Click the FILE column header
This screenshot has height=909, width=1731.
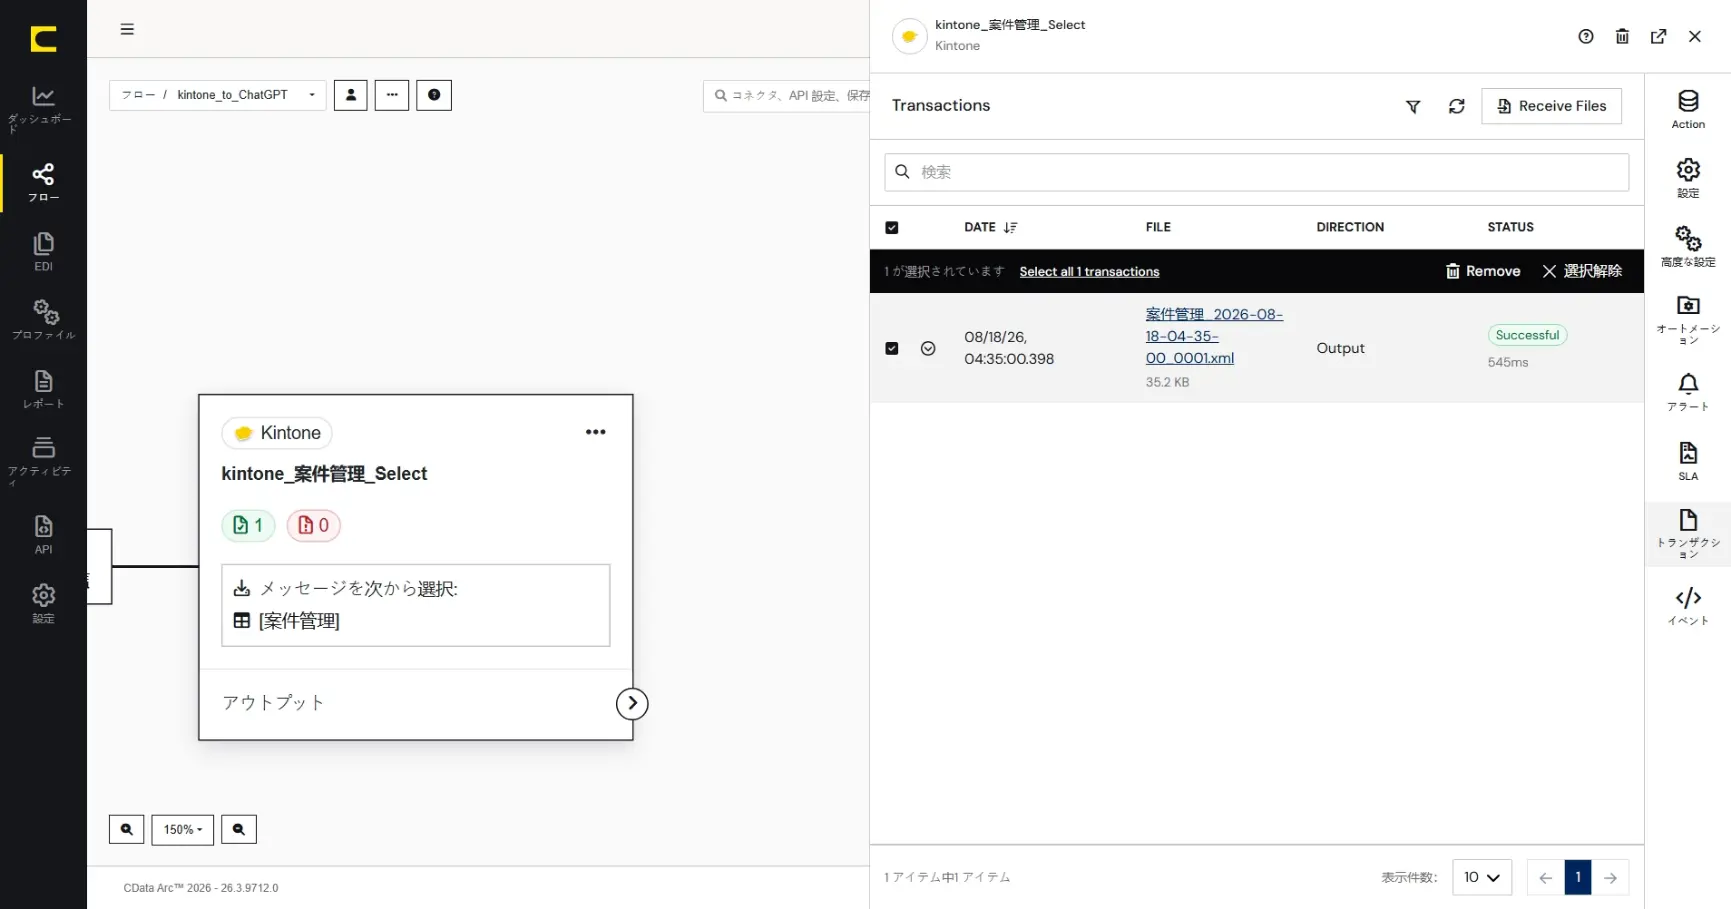point(1158,227)
